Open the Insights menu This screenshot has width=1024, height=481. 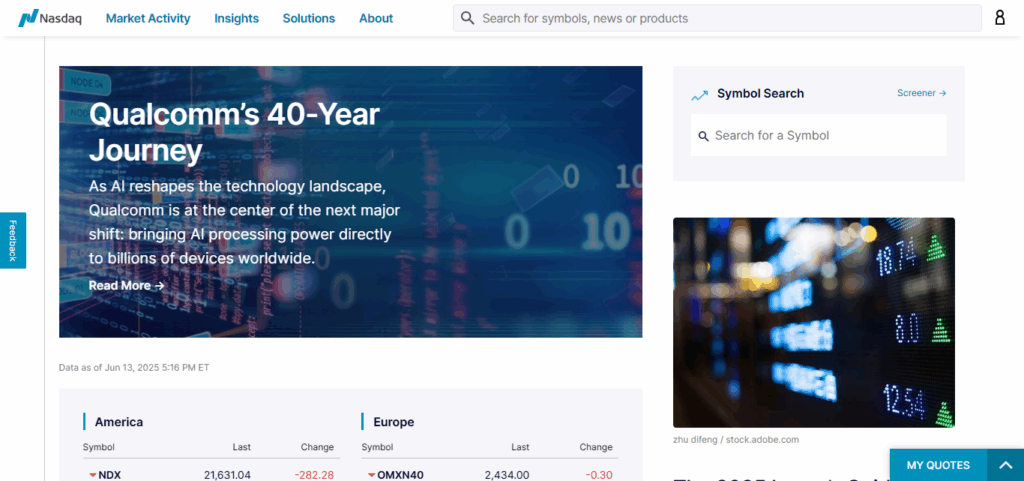pos(236,18)
